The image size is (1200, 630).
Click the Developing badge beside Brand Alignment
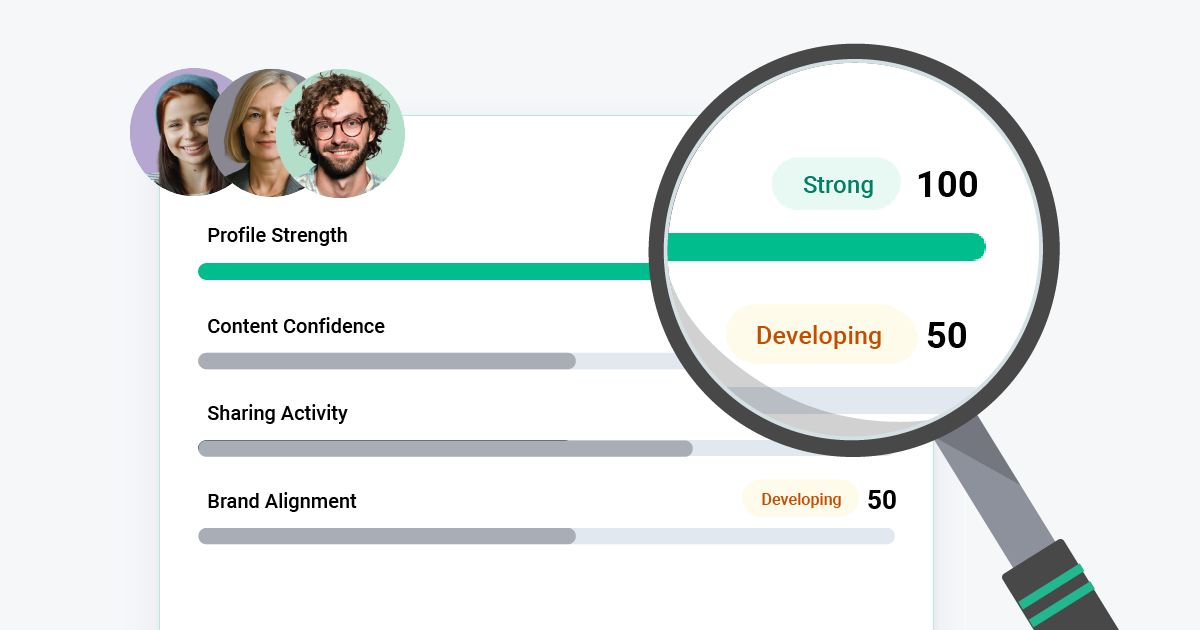tap(800, 499)
